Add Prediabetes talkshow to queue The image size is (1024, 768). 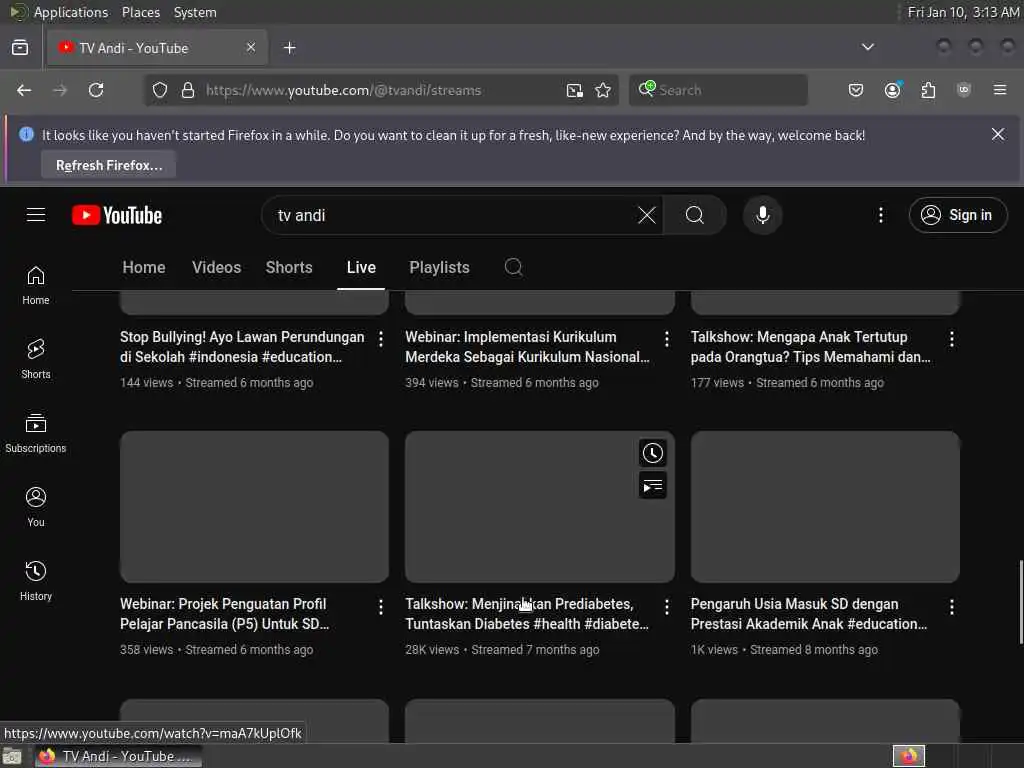[652, 485]
